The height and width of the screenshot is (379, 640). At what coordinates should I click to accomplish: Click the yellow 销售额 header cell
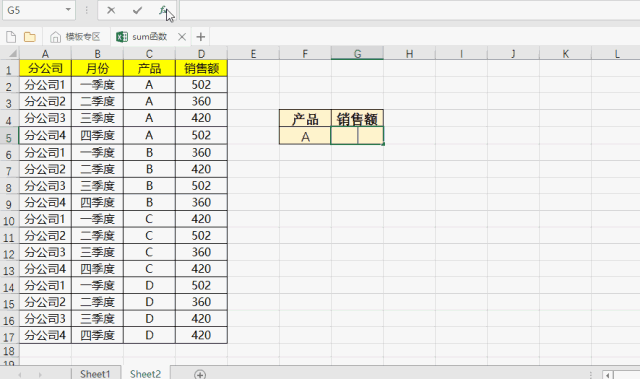pos(201,68)
